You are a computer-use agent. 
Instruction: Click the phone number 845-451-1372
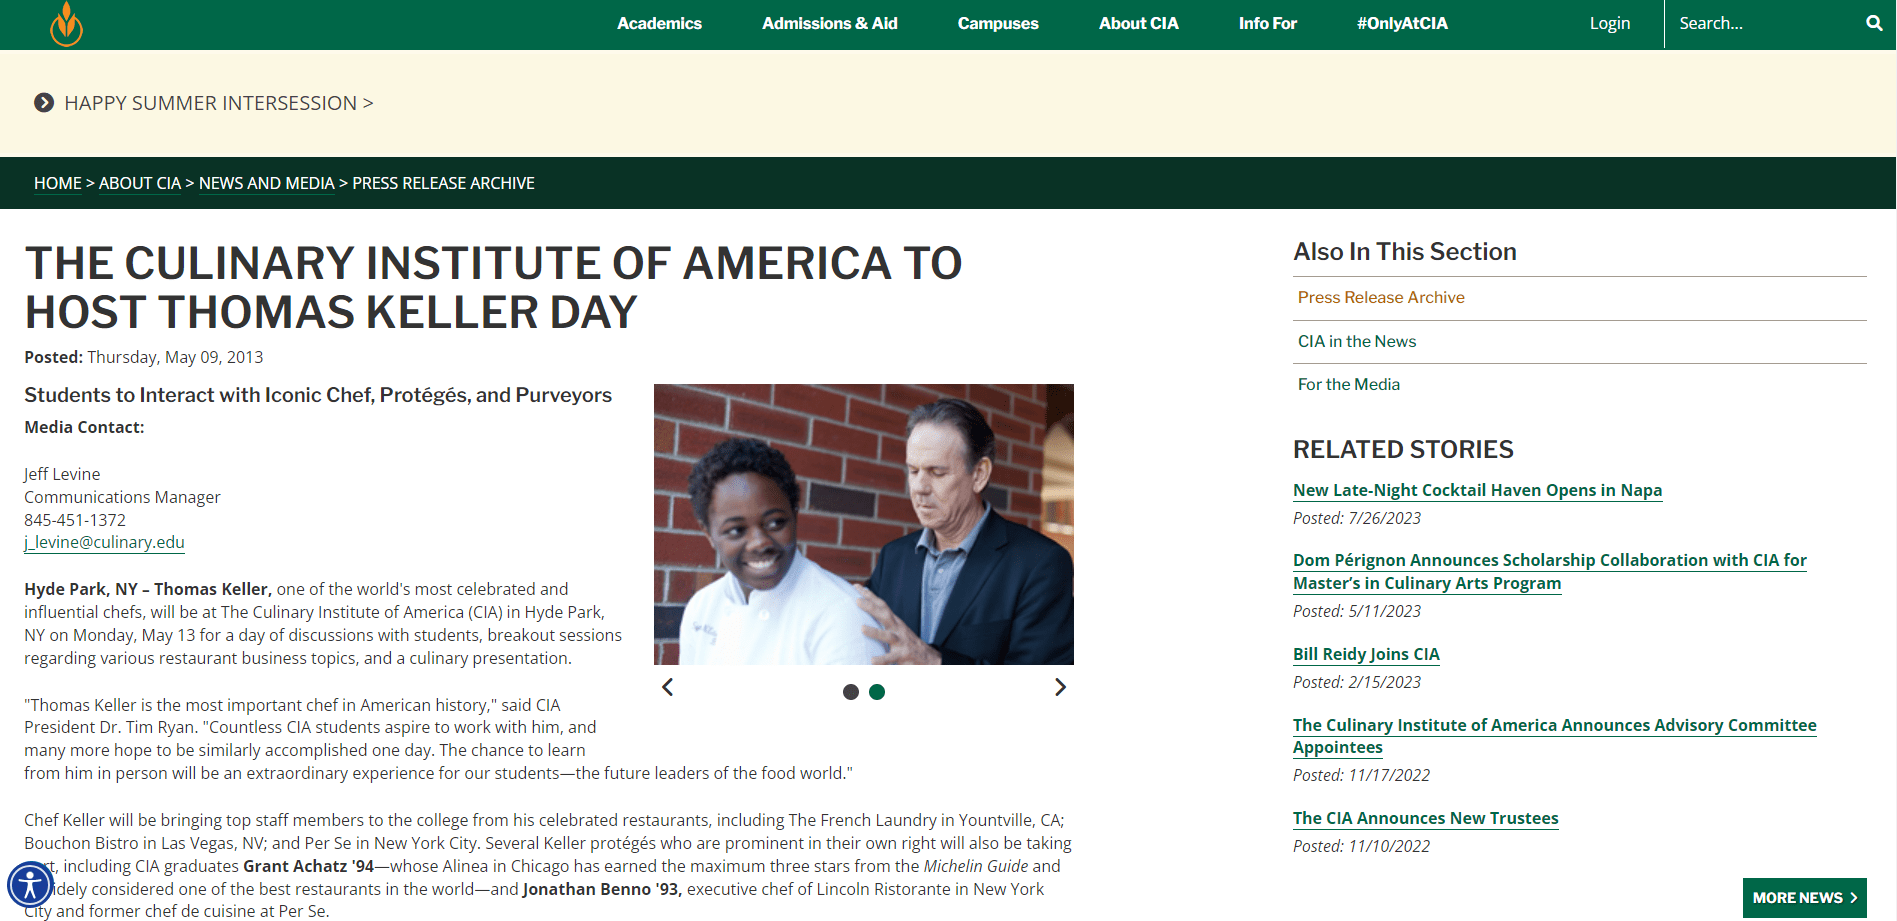(75, 520)
